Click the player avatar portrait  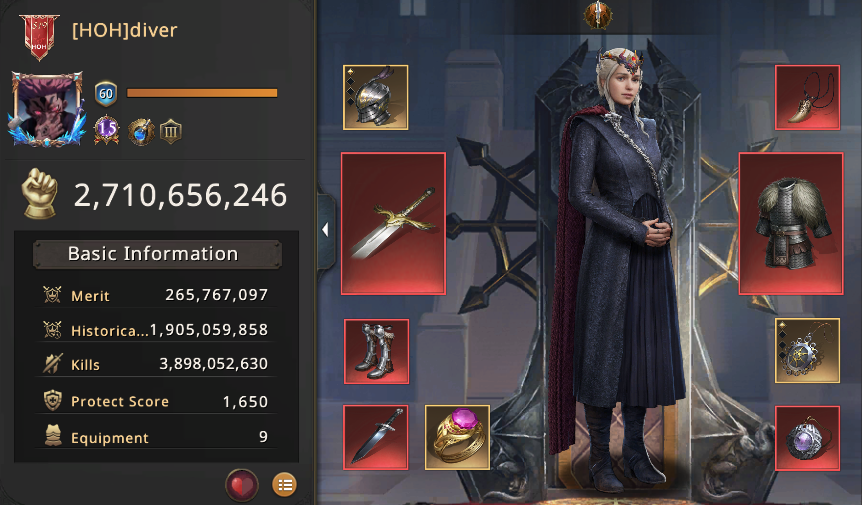click(x=47, y=109)
